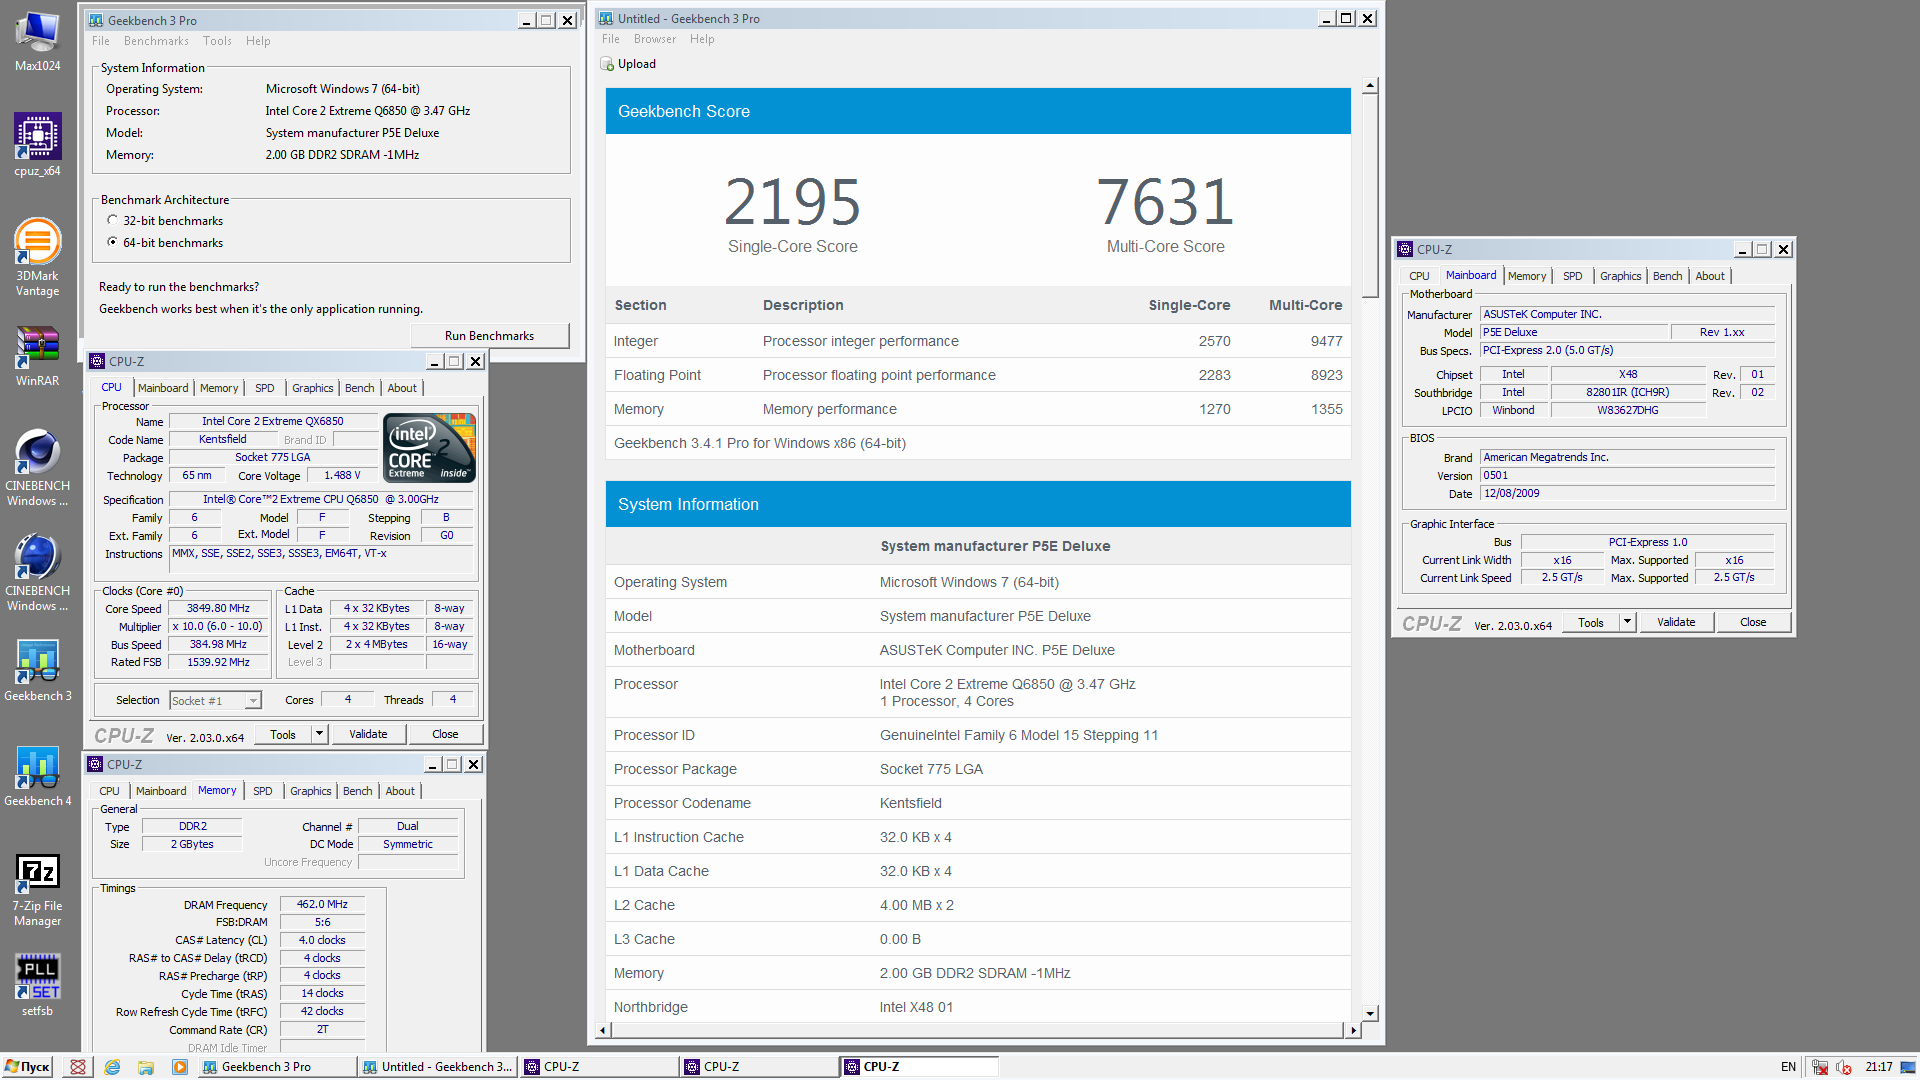Open the 7-Zip File Manager desktop icon
The image size is (1920, 1080).
click(37, 890)
